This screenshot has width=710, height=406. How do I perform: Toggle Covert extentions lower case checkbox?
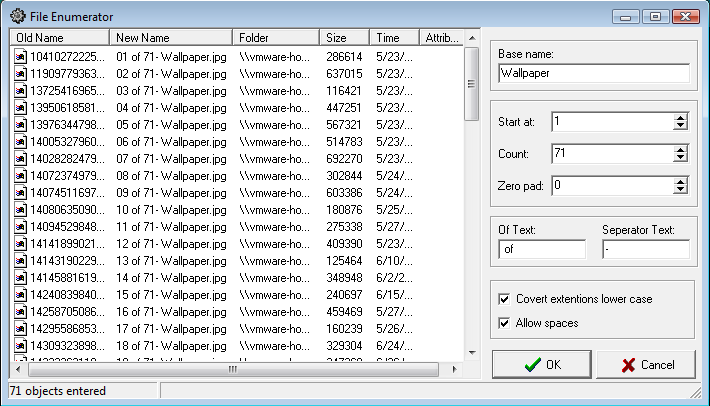pos(505,299)
